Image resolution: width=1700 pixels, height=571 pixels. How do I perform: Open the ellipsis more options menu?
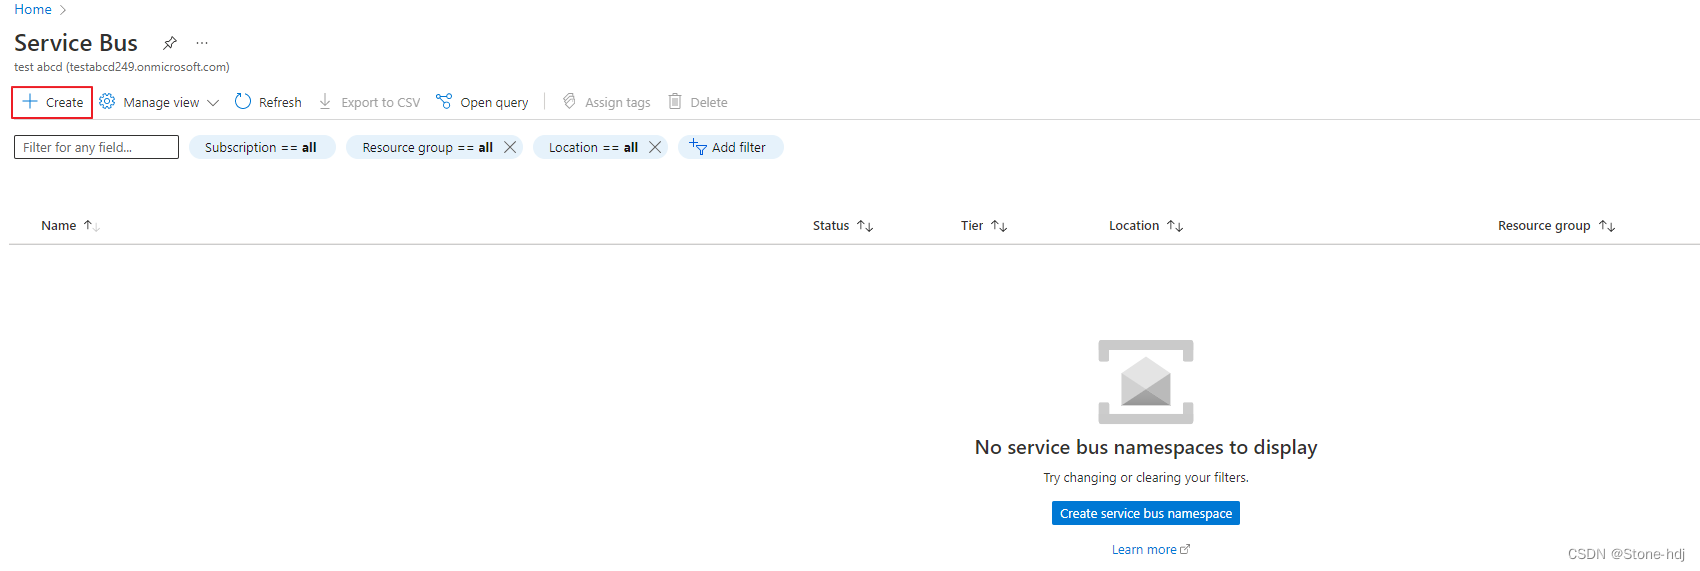[x=202, y=43]
